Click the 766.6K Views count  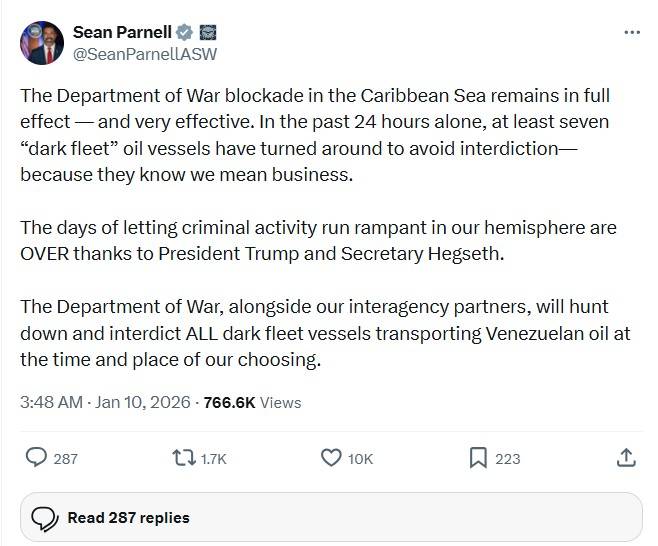point(252,402)
